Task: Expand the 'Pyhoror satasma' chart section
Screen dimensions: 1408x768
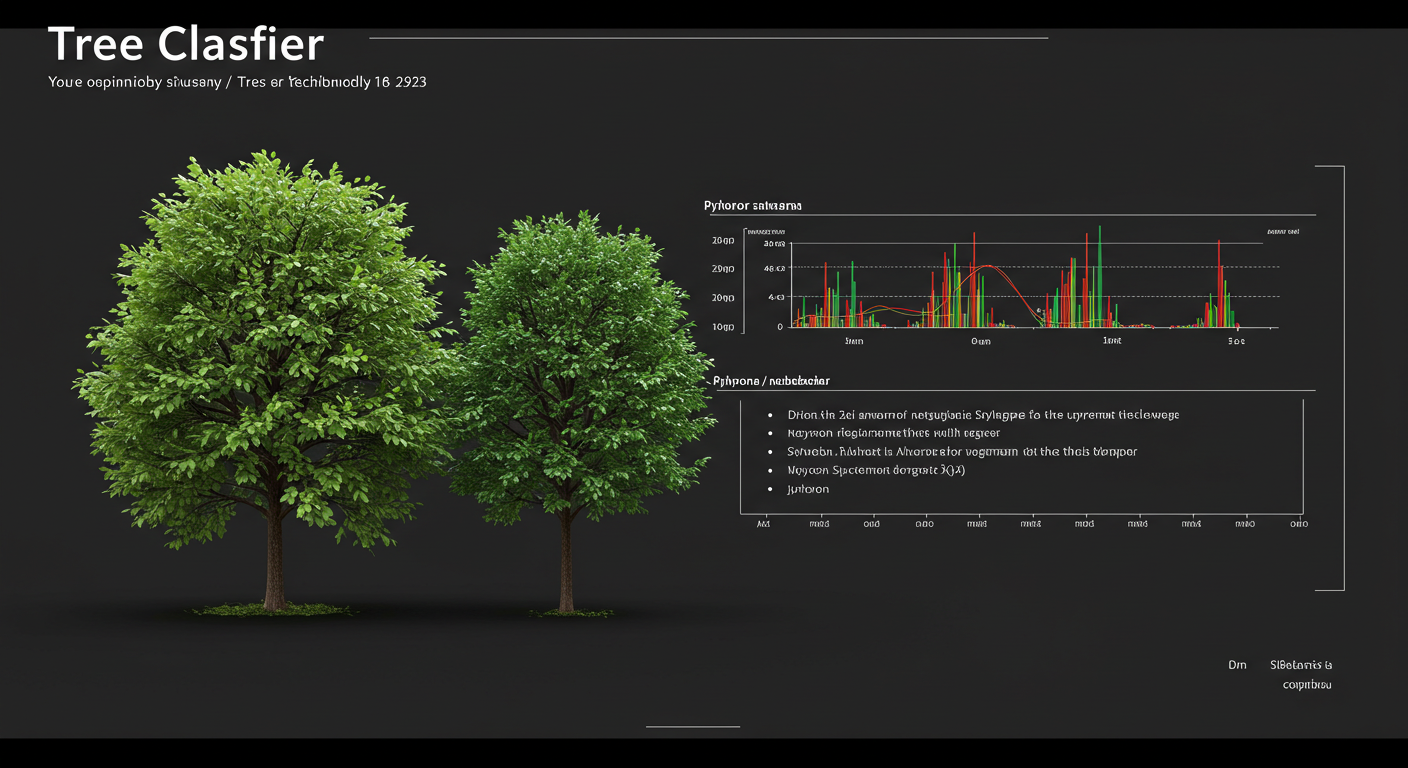Action: (752, 205)
